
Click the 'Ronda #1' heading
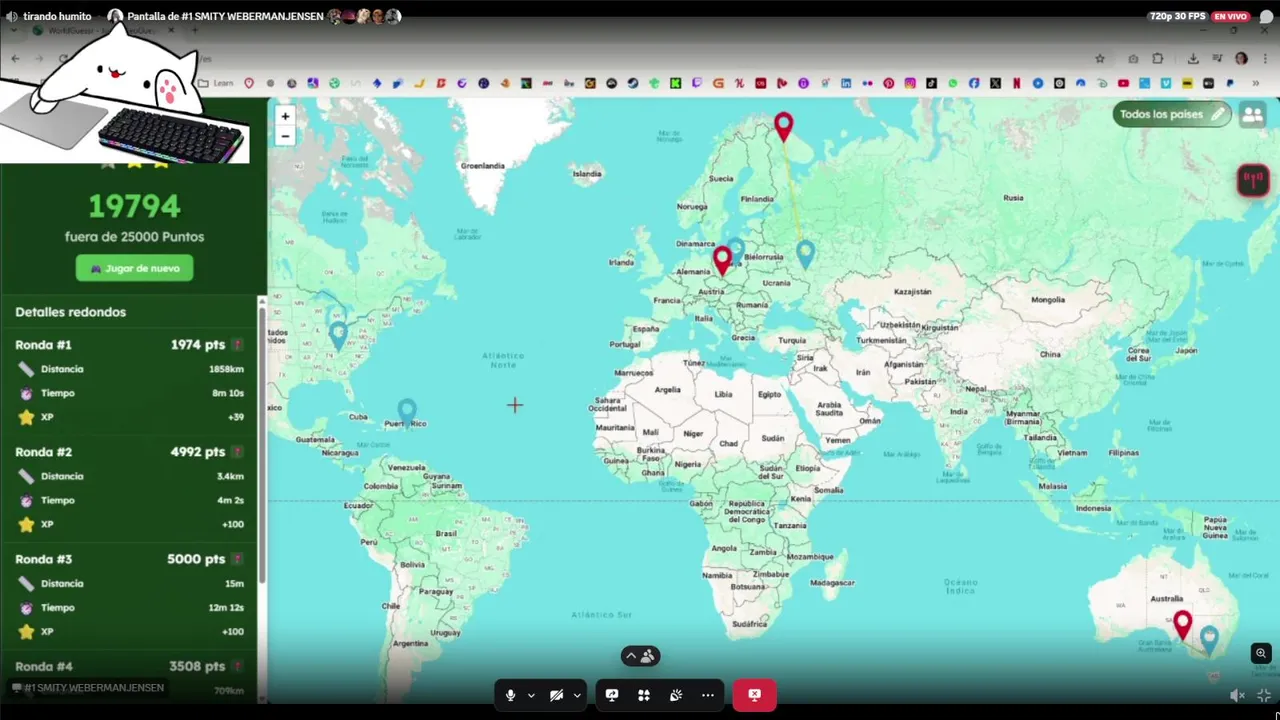pos(43,345)
